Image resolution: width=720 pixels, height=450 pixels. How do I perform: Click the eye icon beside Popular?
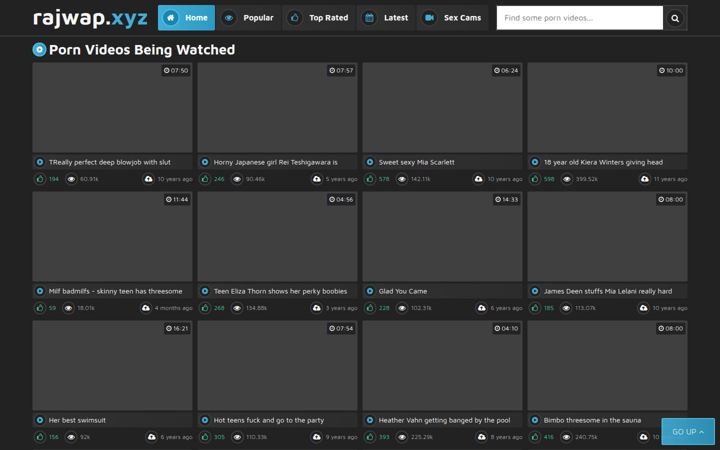pos(229,18)
